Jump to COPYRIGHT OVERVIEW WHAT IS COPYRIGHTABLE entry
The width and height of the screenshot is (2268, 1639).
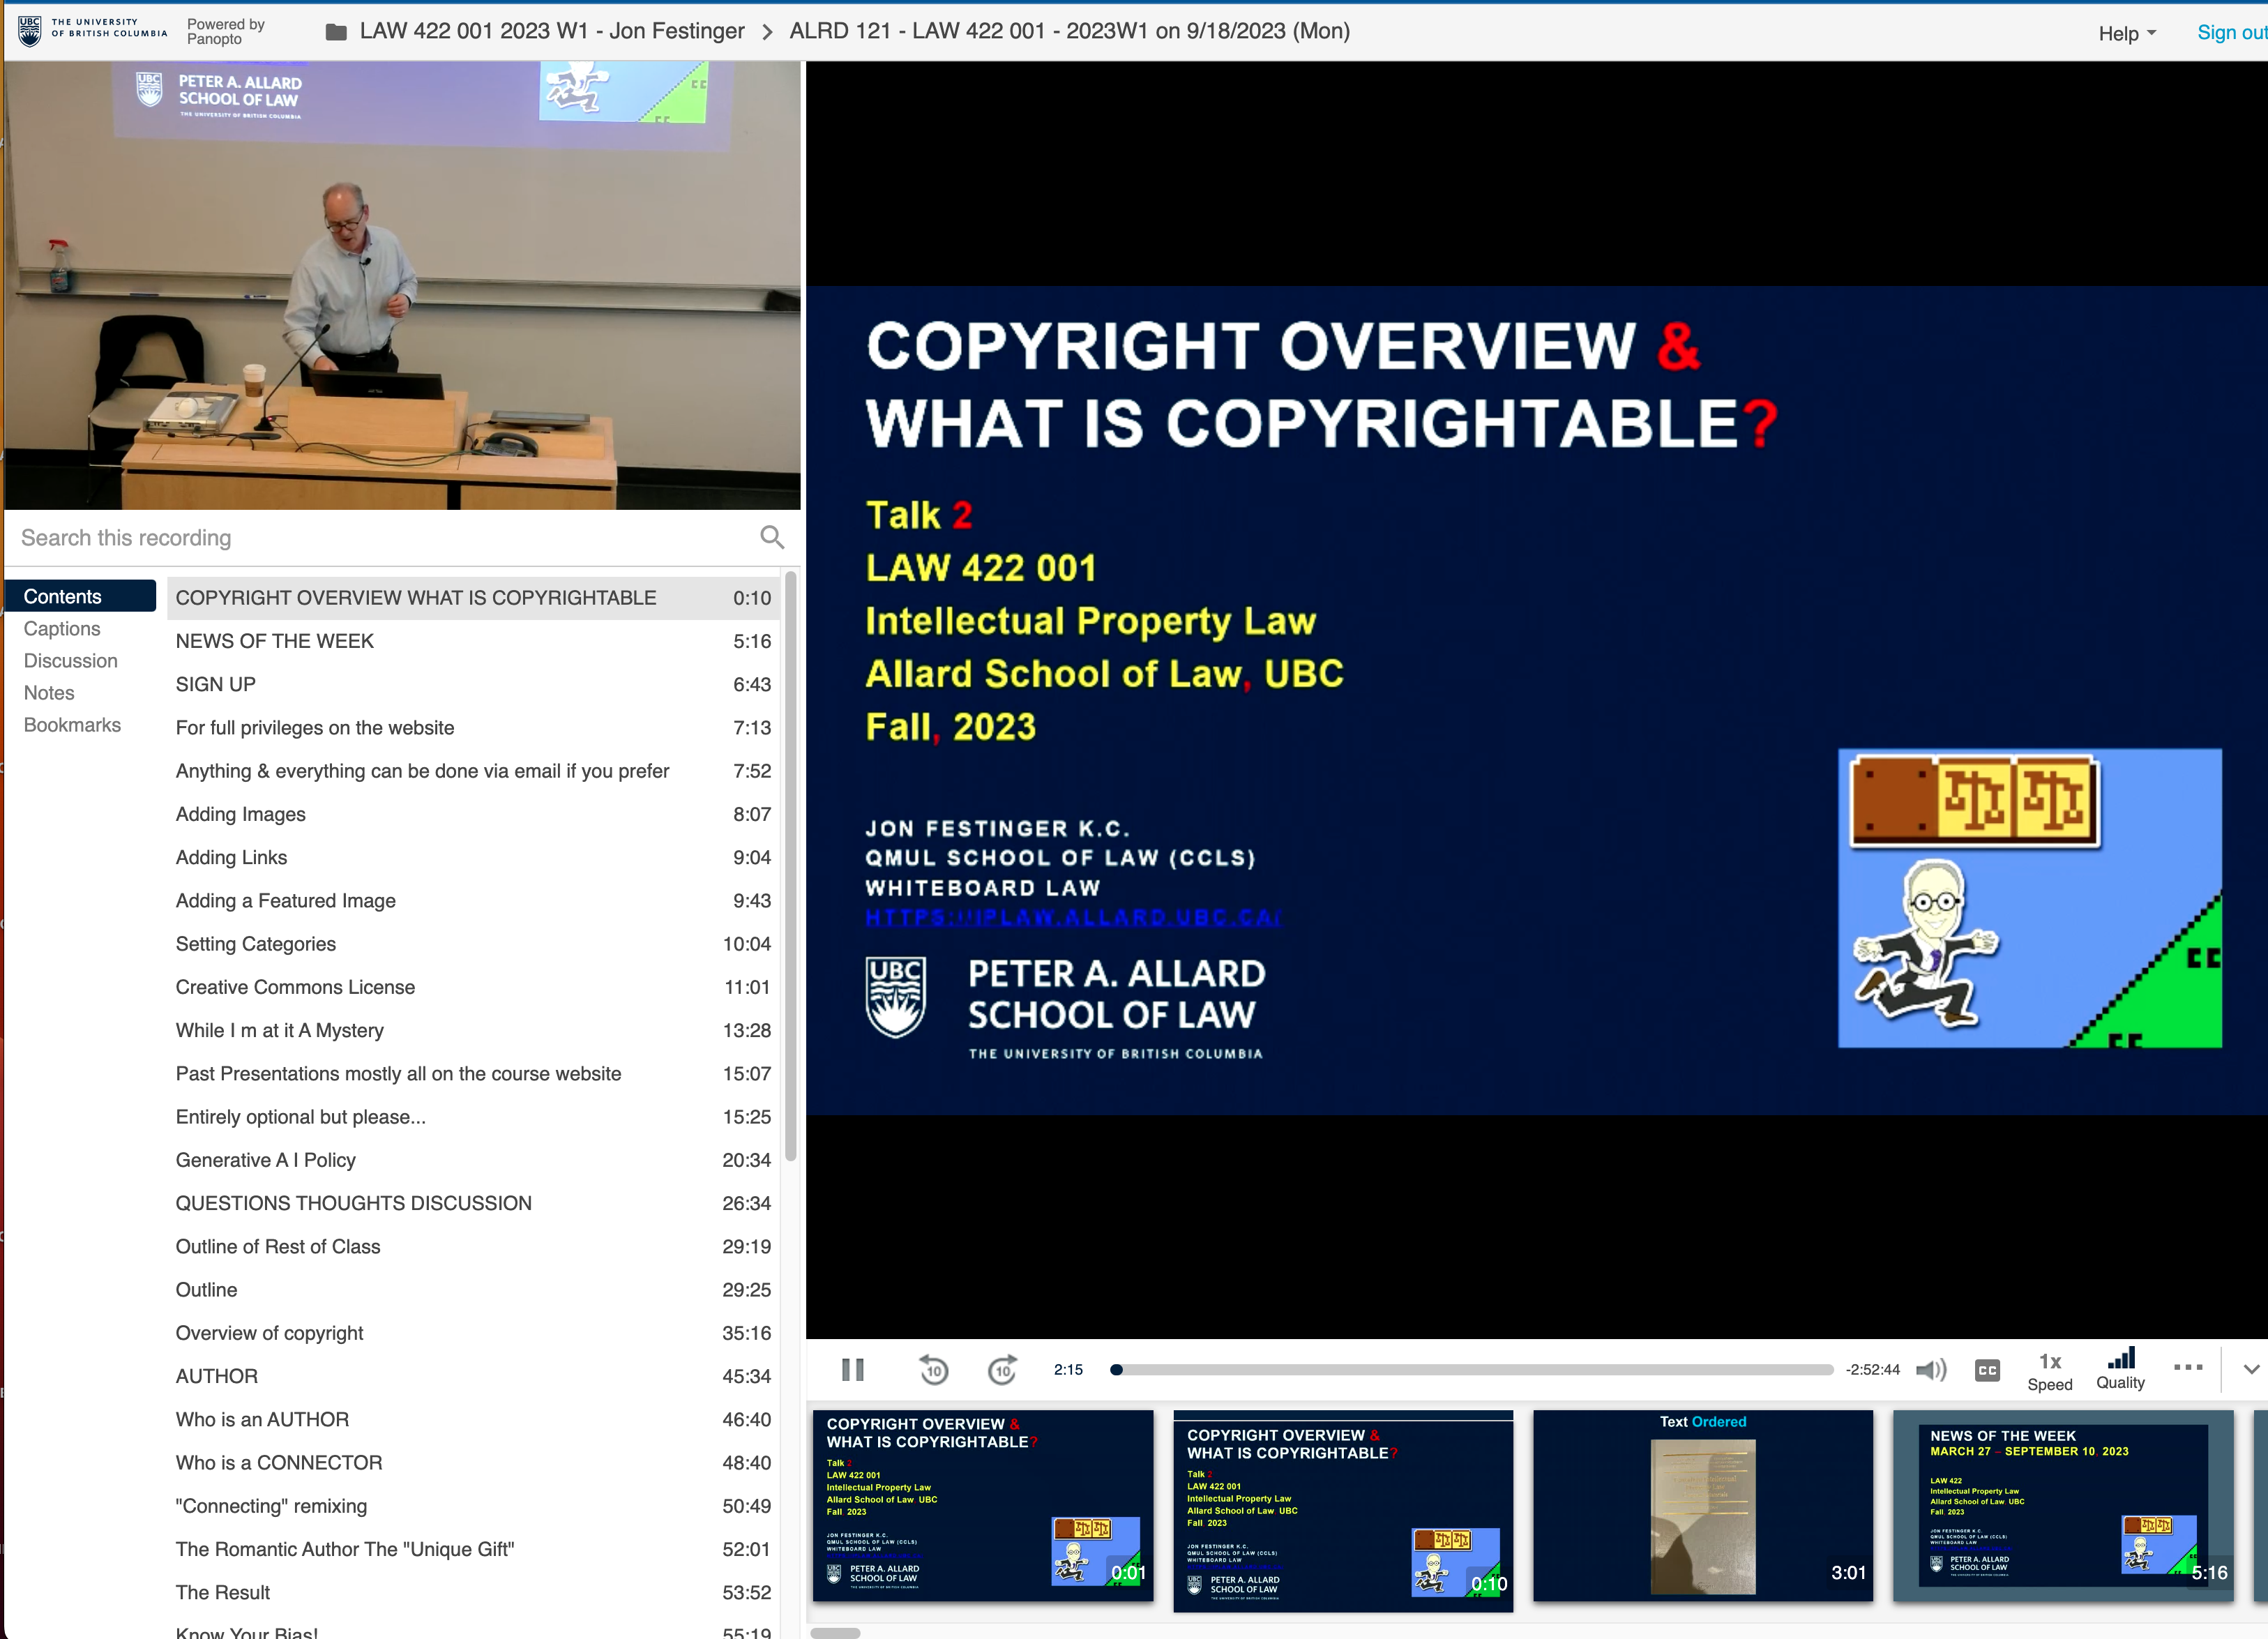473,598
